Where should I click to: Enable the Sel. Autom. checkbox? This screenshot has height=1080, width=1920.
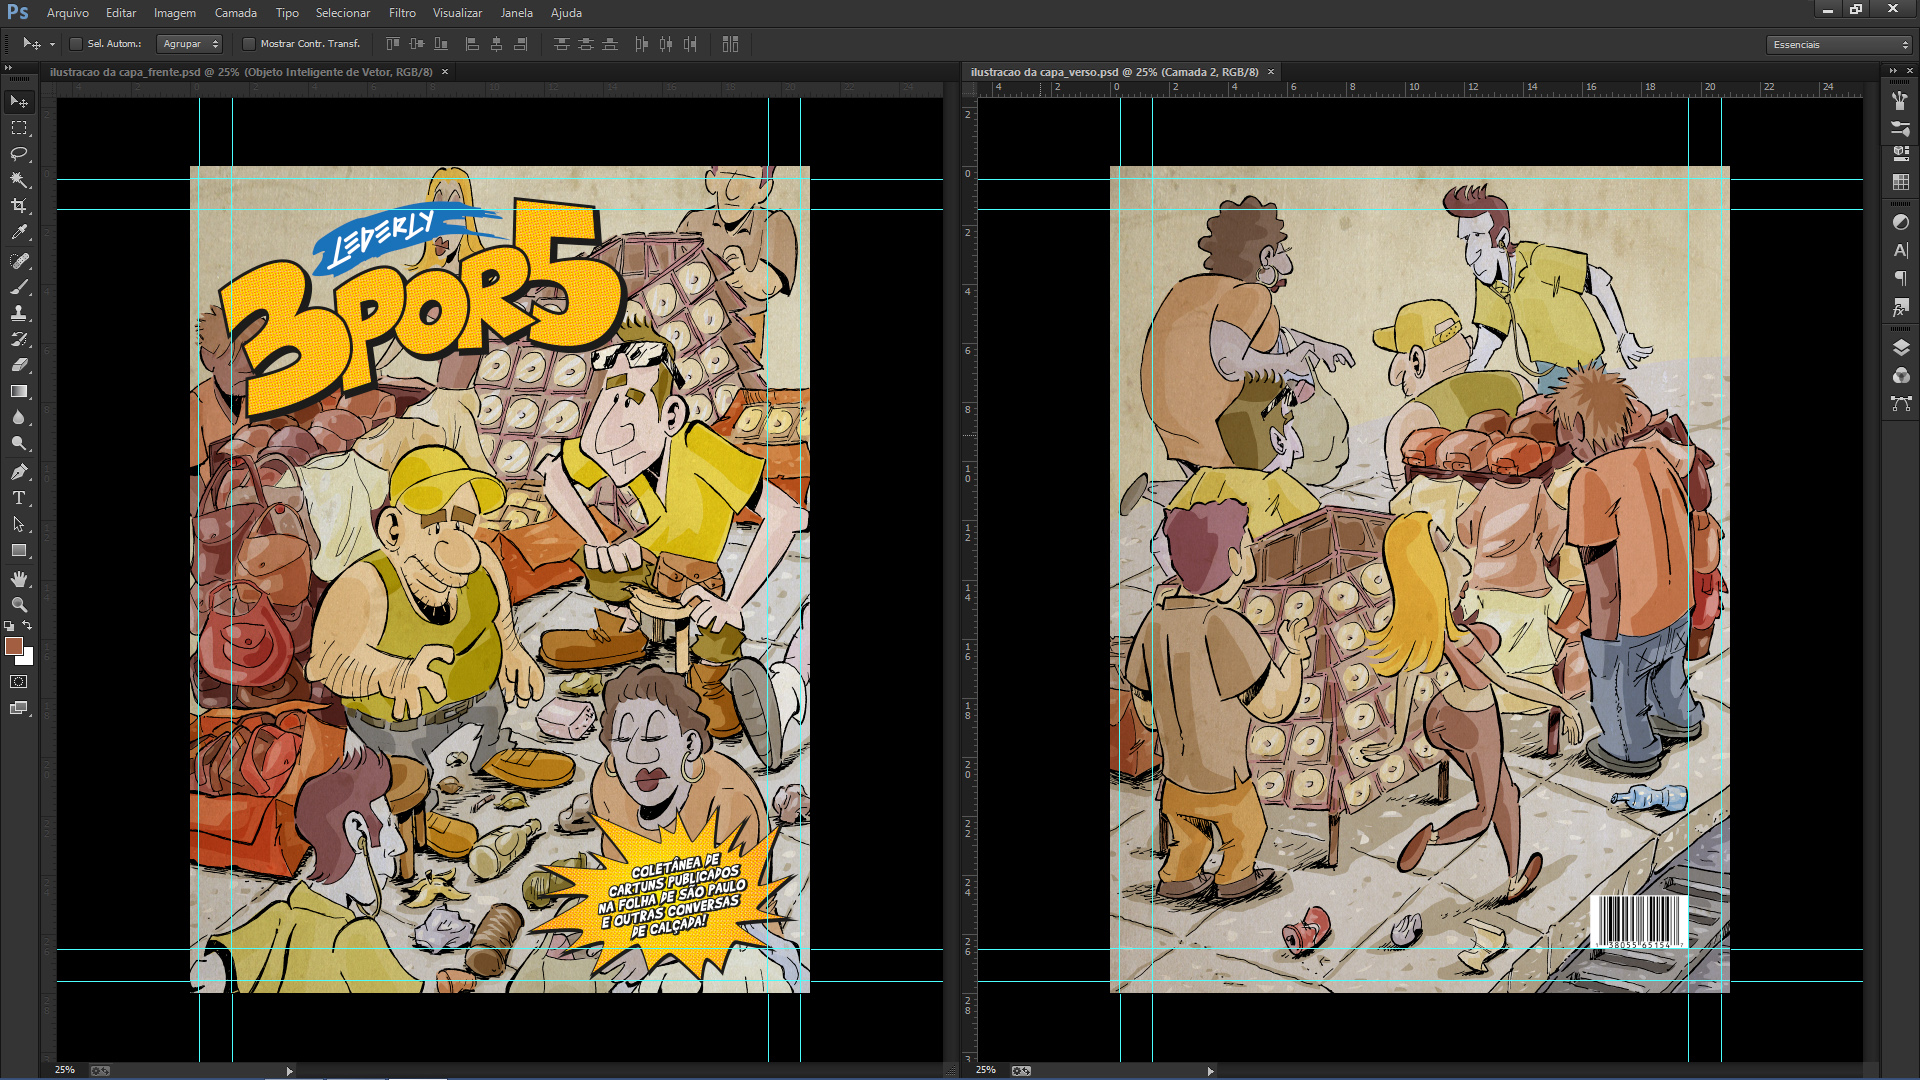click(x=76, y=44)
